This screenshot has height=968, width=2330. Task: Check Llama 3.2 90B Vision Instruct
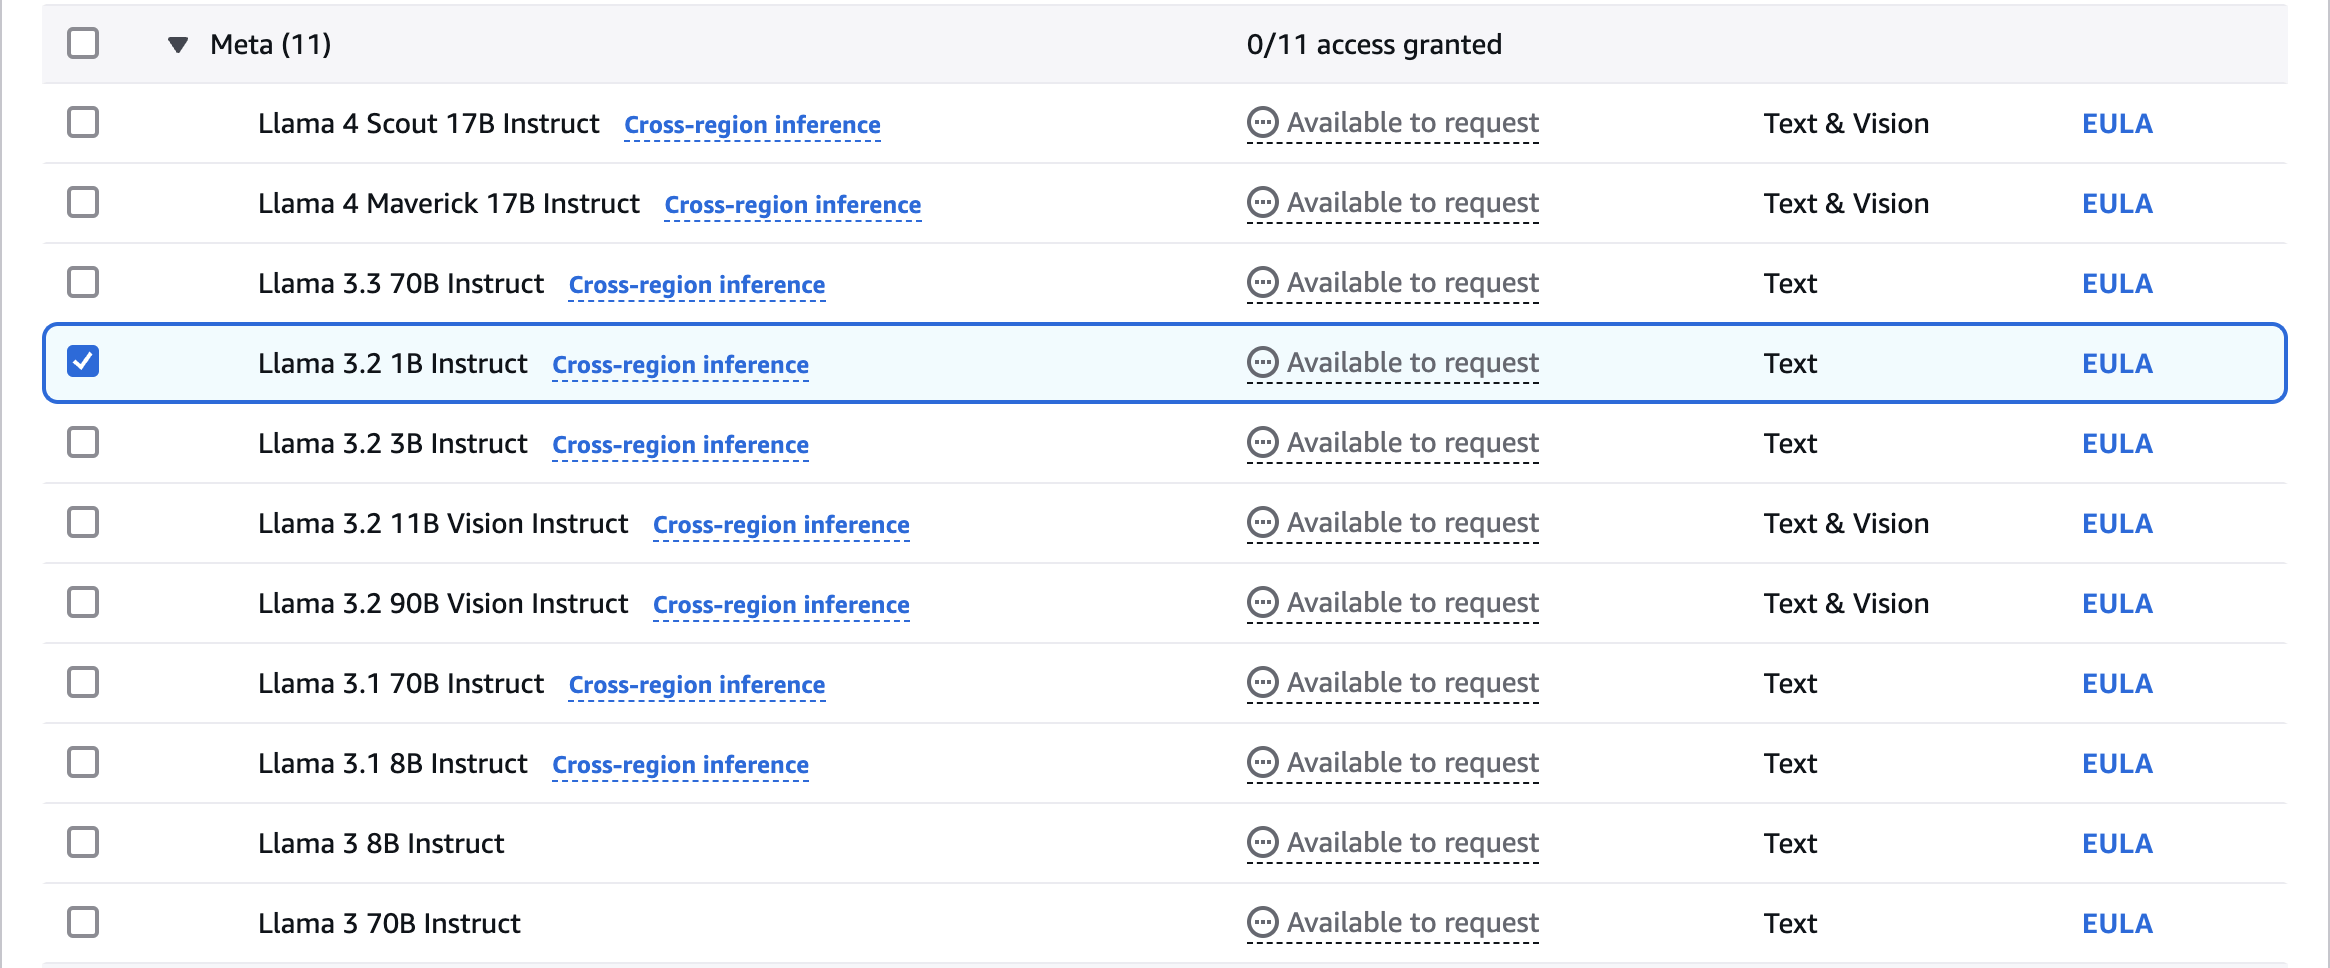pos(83,602)
